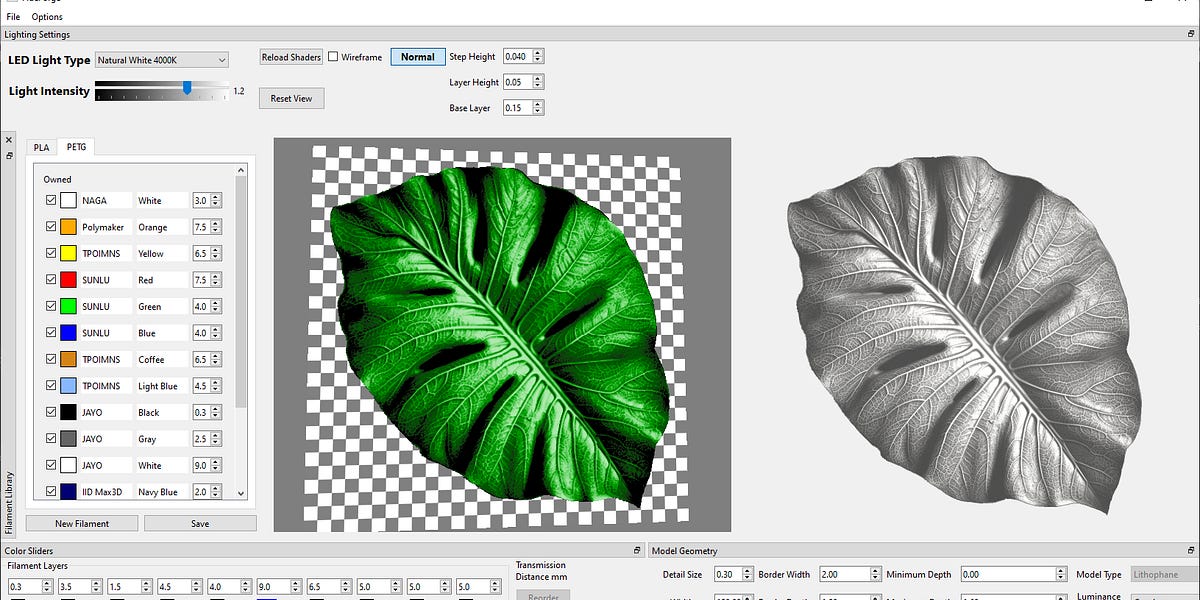
Task: Uncheck the SUNLU Green filament checkbox
Action: click(51, 306)
